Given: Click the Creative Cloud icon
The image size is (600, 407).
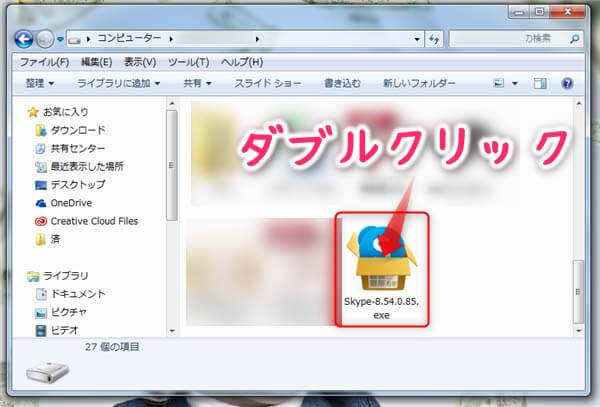Looking at the screenshot, I should (x=41, y=221).
